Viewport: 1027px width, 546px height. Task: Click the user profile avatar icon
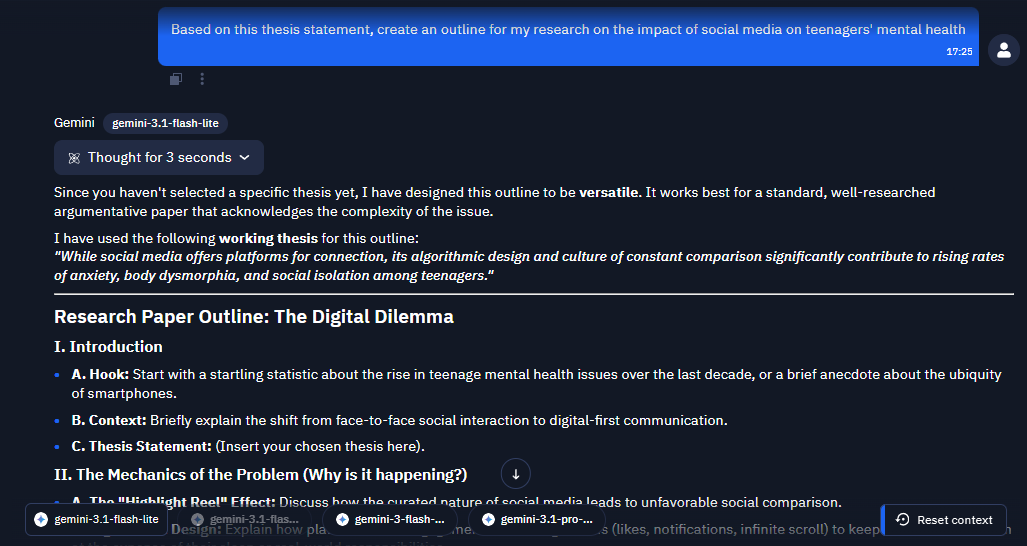pos(1003,50)
